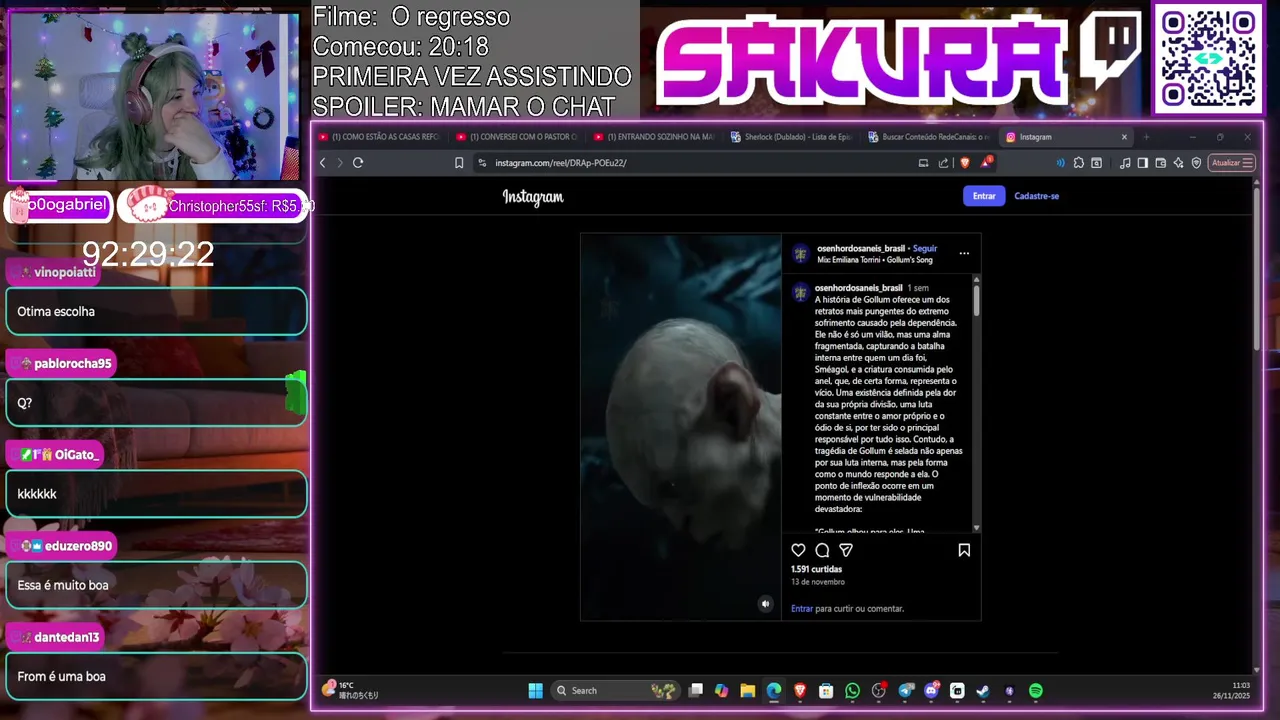Open Steam from the taskbar

point(983,691)
